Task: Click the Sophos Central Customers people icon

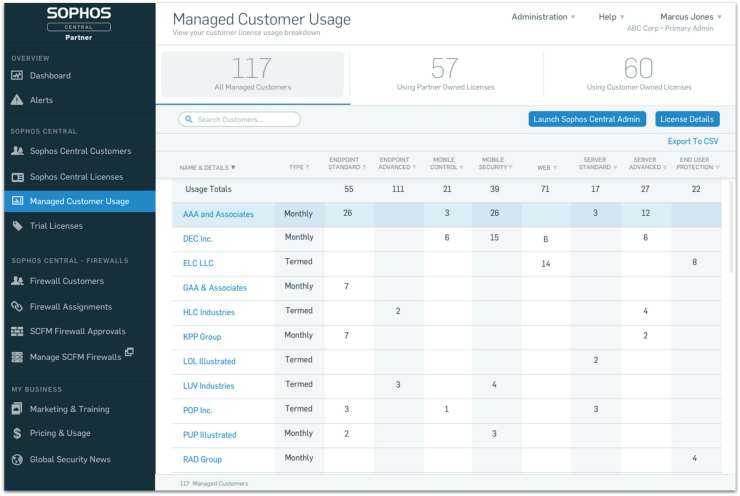Action: click(17, 151)
